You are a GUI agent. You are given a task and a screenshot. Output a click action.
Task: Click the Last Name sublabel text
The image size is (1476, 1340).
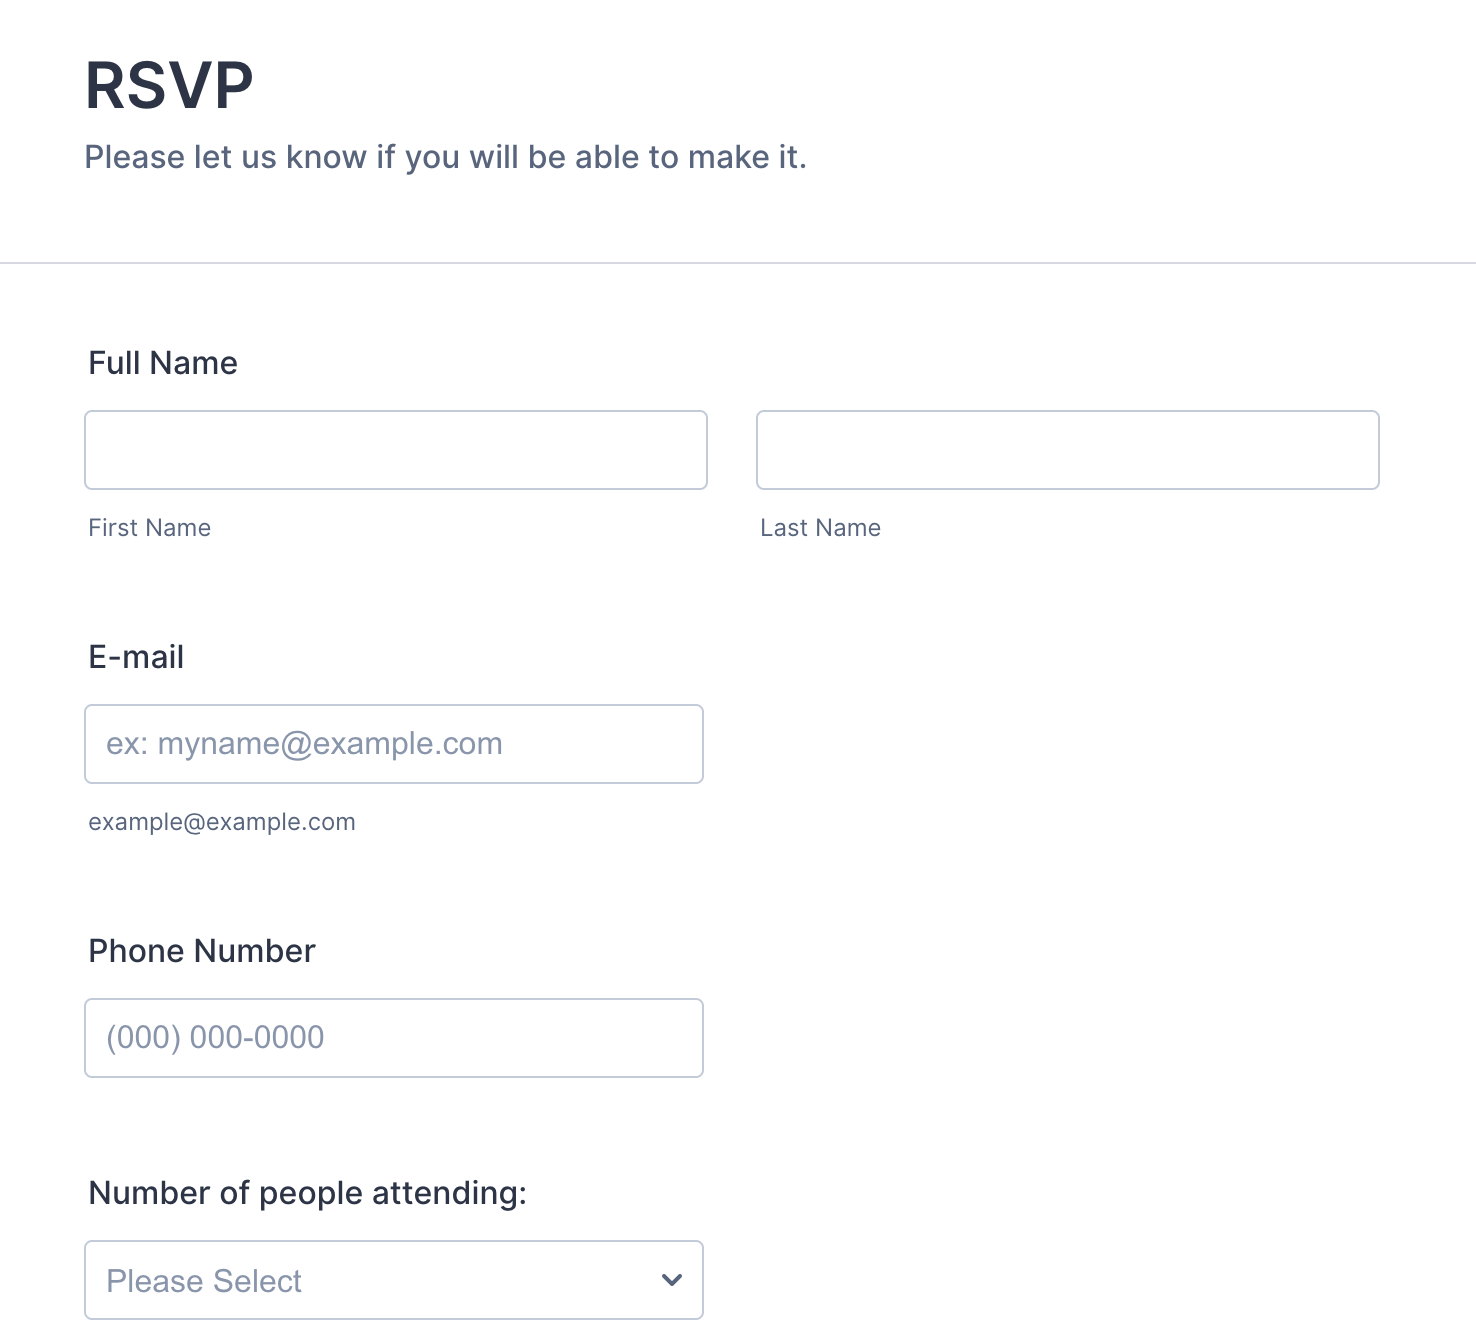click(x=820, y=528)
